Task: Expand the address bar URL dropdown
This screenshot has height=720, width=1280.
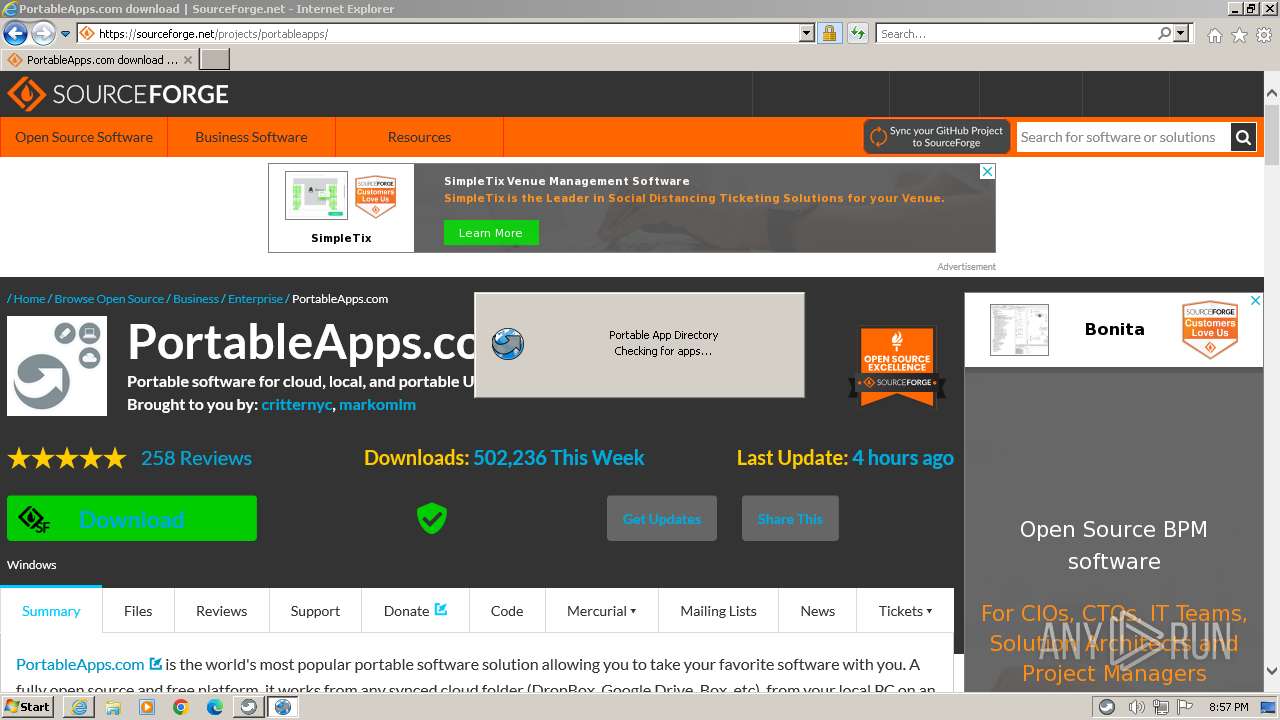Action: [x=807, y=33]
